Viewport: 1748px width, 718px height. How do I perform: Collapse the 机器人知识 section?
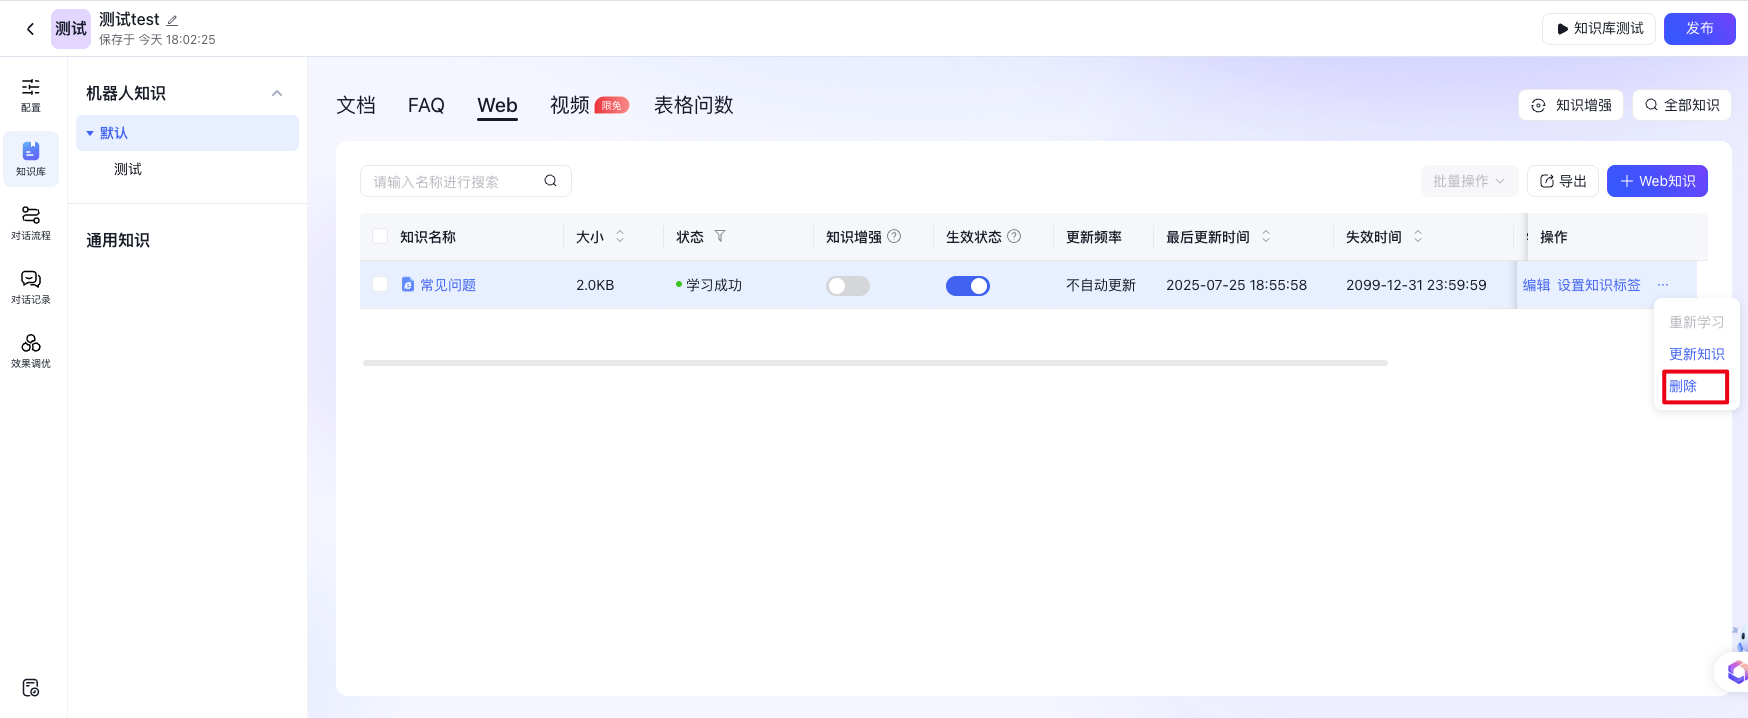click(277, 93)
